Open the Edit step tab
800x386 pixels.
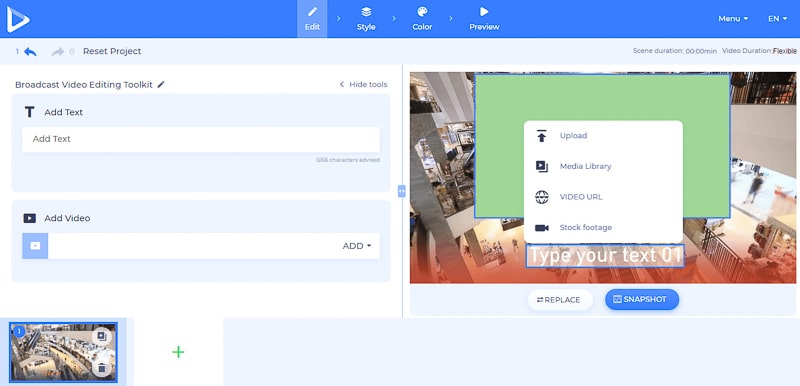(x=312, y=19)
